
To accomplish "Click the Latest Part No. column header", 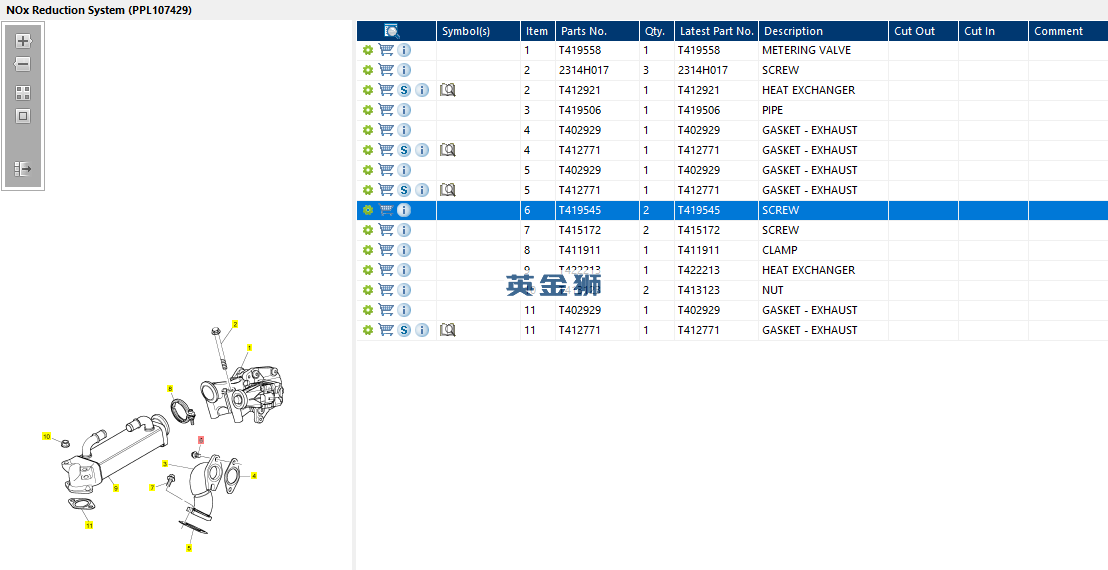I will pyautogui.click(x=716, y=31).
